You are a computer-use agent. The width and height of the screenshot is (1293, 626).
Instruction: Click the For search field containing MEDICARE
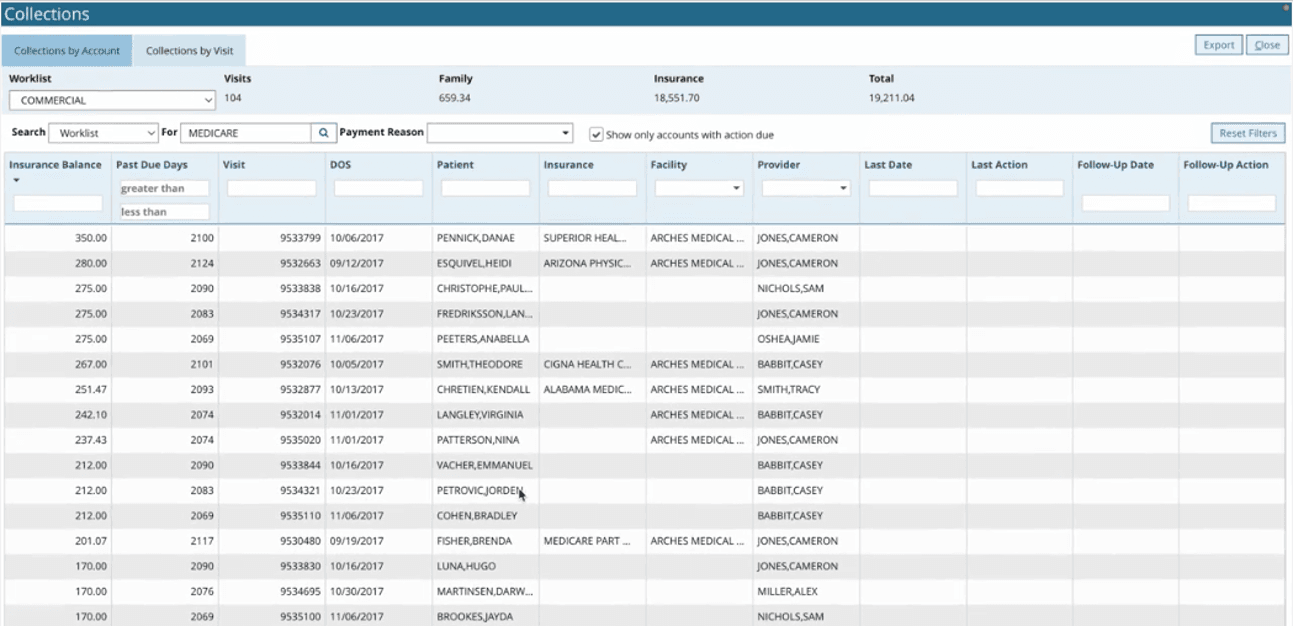coord(246,133)
